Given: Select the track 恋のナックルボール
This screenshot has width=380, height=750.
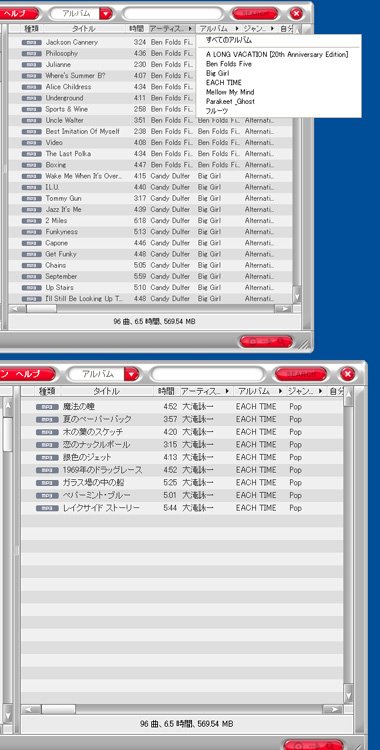Looking at the screenshot, I should (96, 445).
